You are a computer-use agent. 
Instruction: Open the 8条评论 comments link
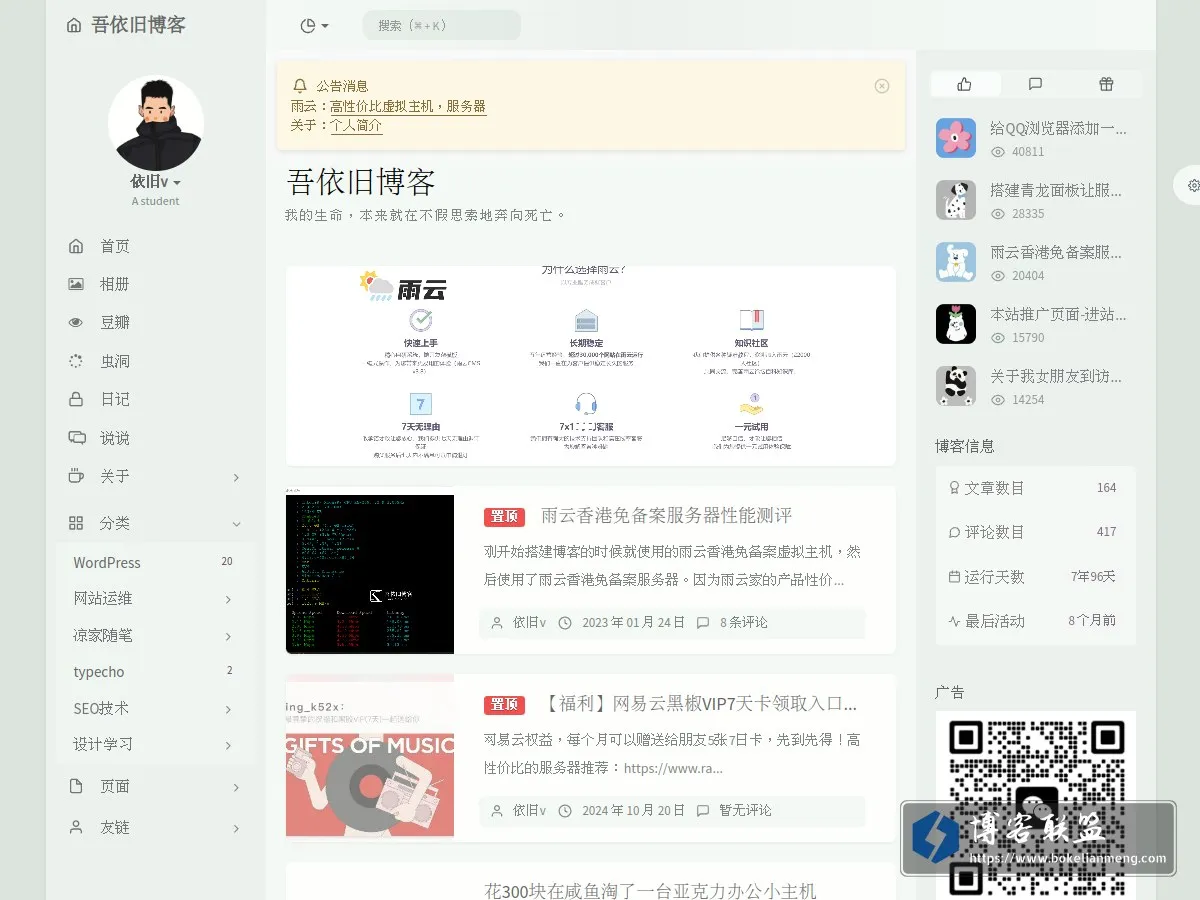744,622
